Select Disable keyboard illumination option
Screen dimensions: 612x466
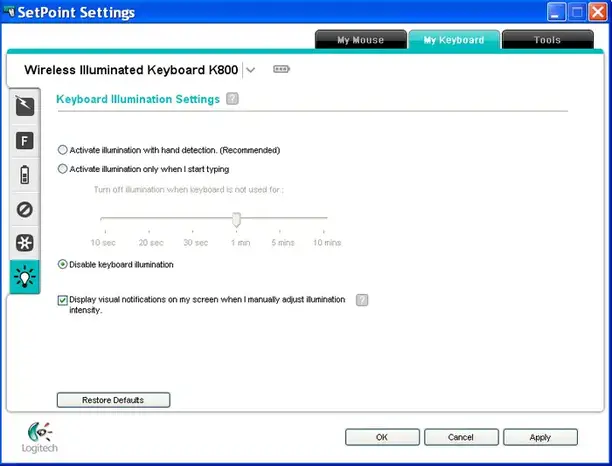click(62, 264)
